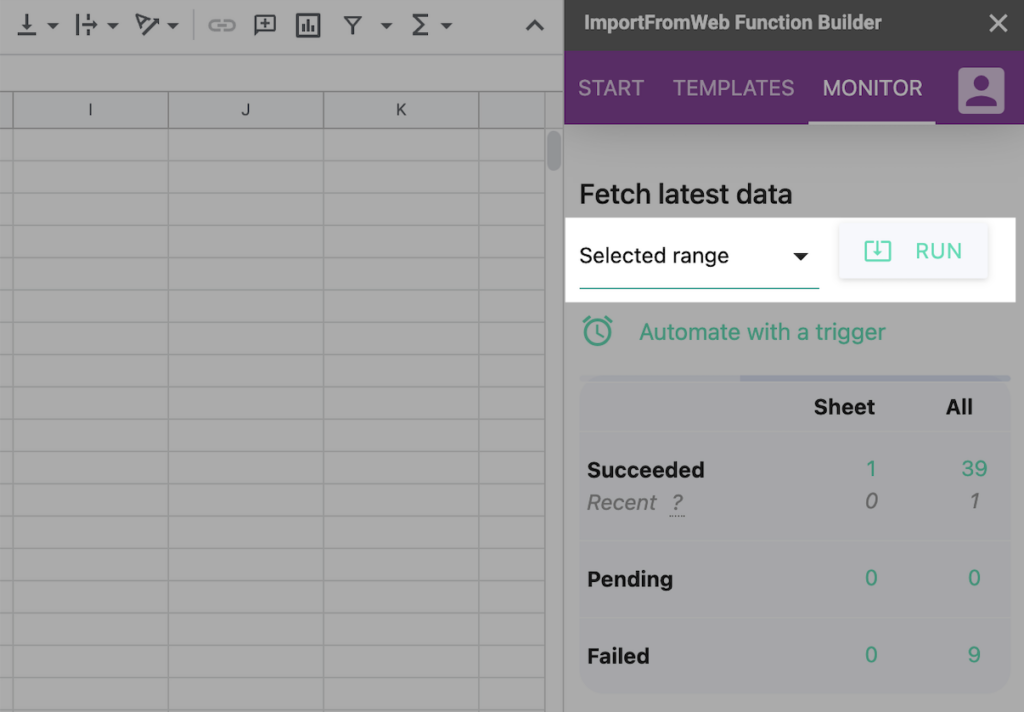1024x712 pixels.
Task: Click the Sheet column heading
Action: (x=844, y=407)
